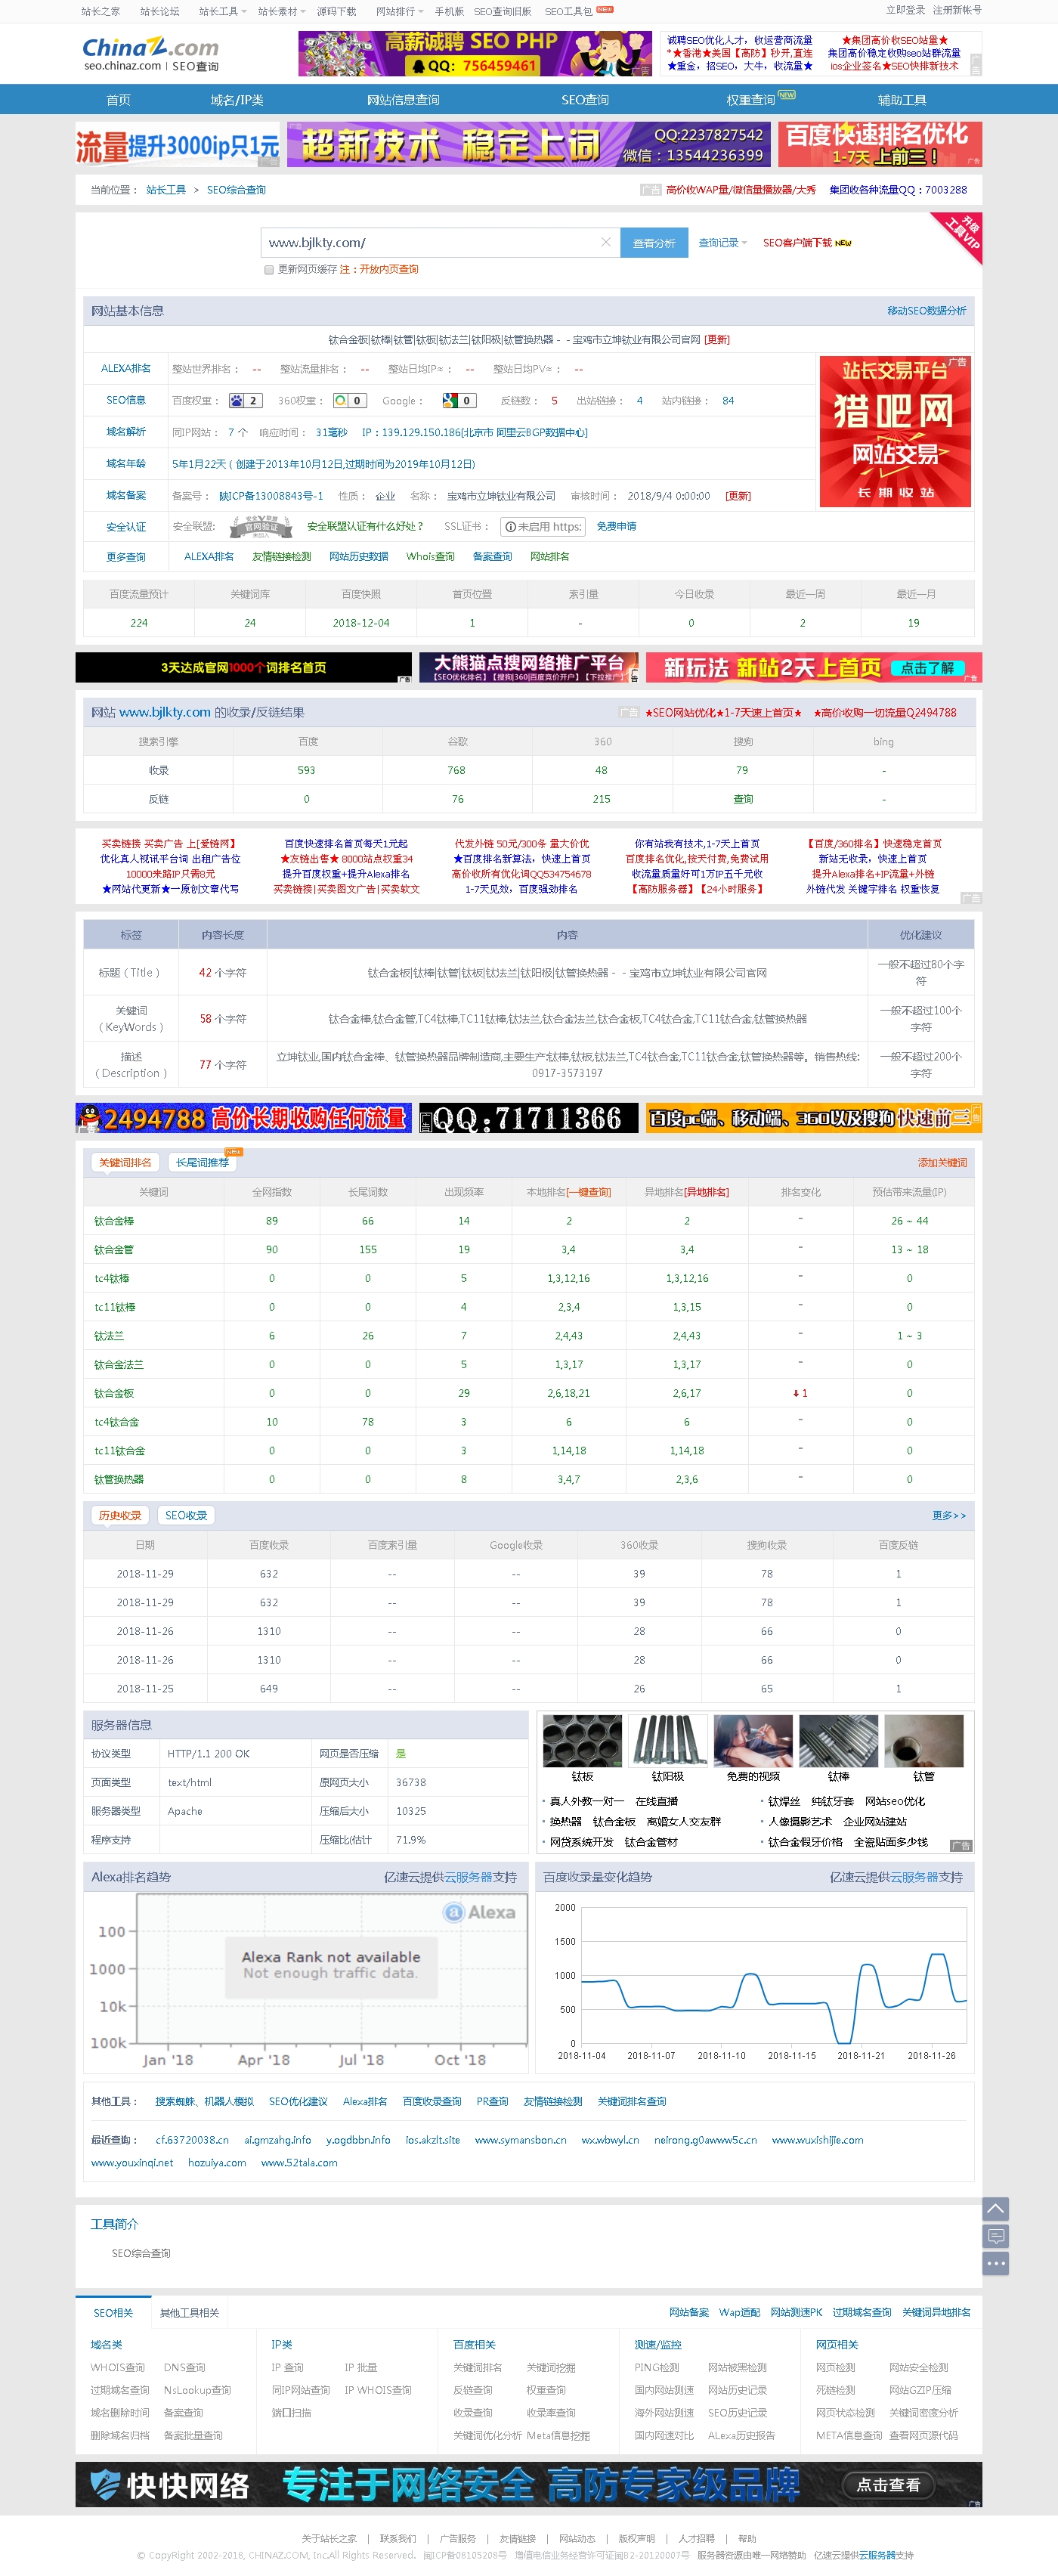Toggle the 更新网页缓存 checkbox
Viewport: 1058px width, 2576px height.
point(268,270)
